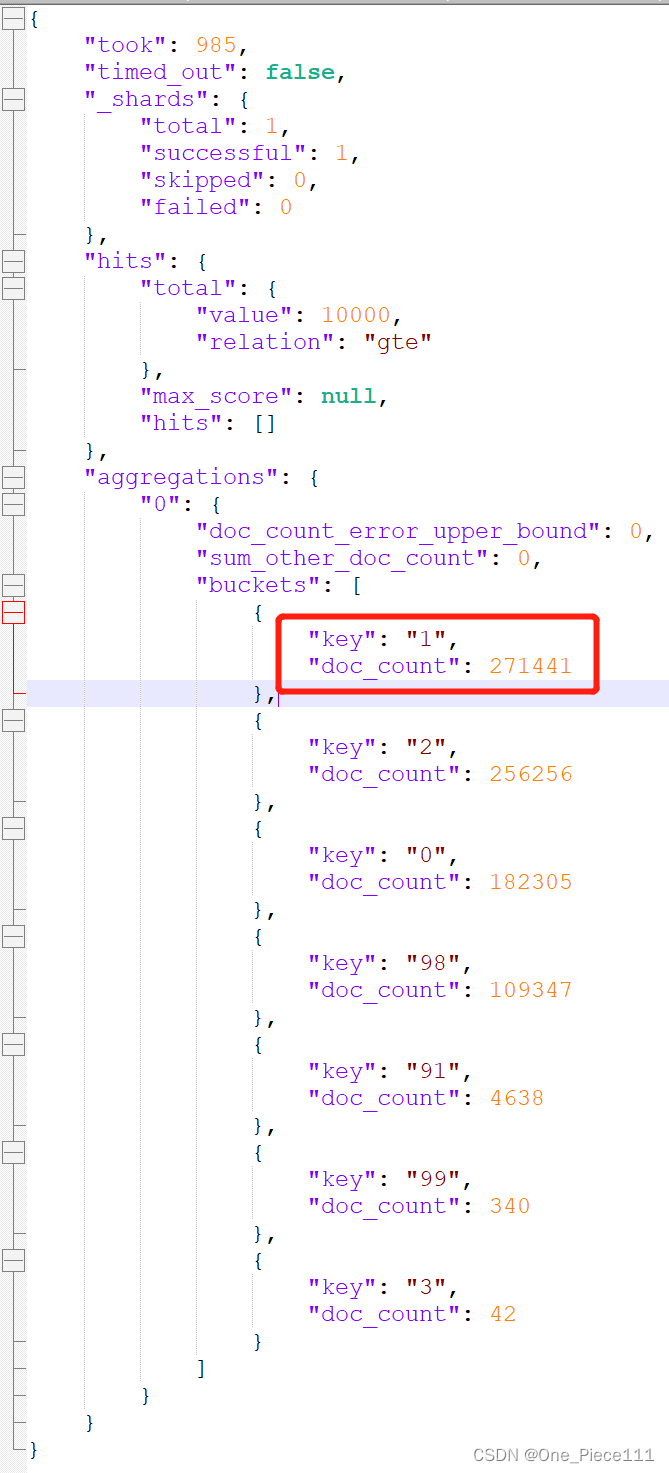669x1473 pixels.
Task: Collapse the fold marker of key "99" bucket
Action: [13, 1152]
